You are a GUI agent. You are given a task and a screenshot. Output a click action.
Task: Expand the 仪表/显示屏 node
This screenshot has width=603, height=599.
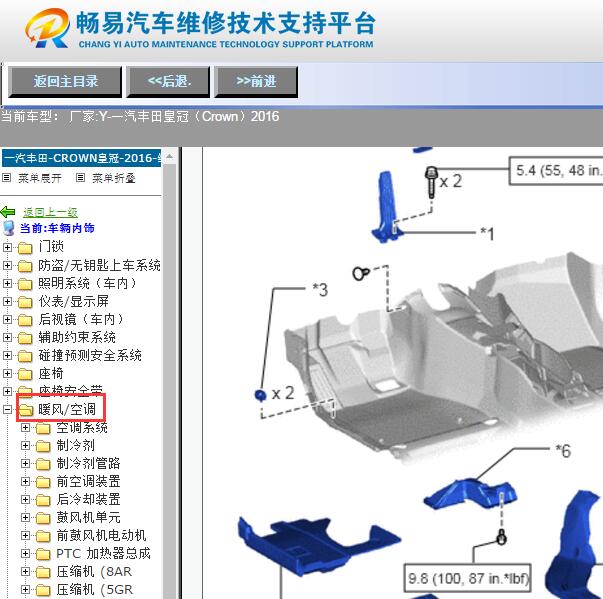7,301
